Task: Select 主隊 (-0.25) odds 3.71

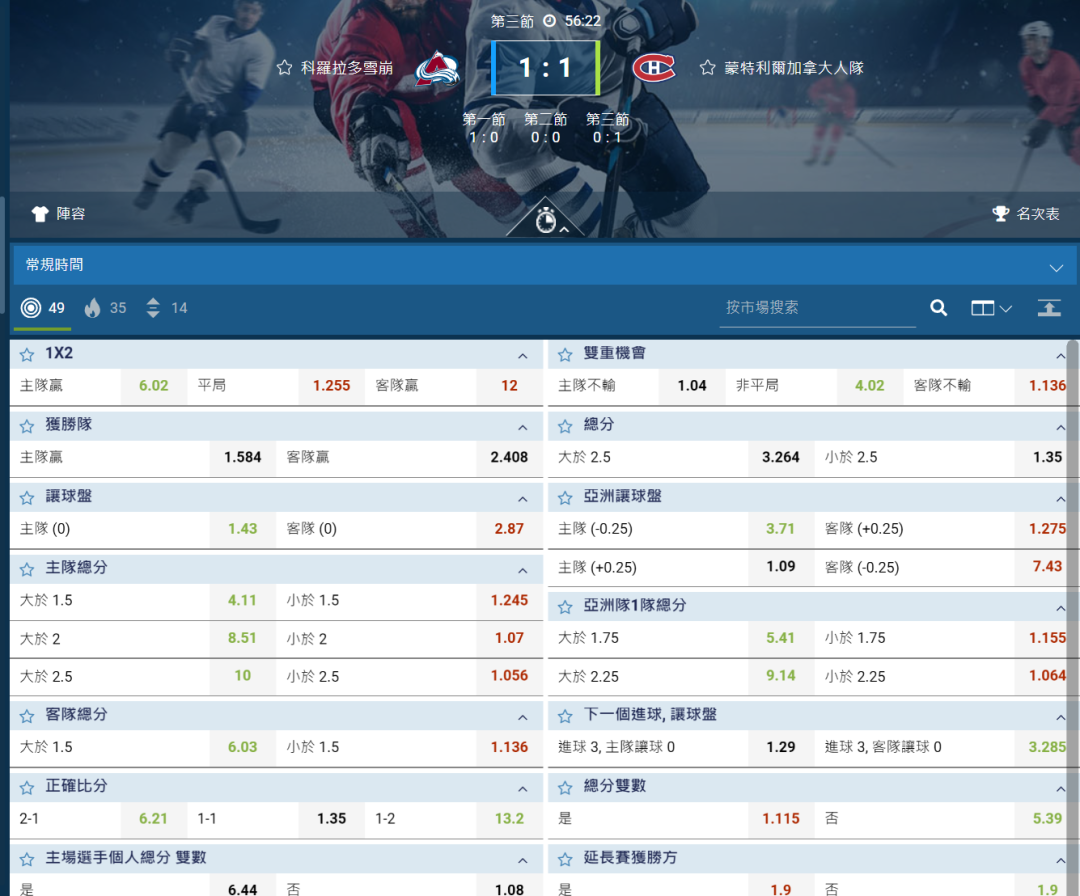Action: tap(780, 529)
